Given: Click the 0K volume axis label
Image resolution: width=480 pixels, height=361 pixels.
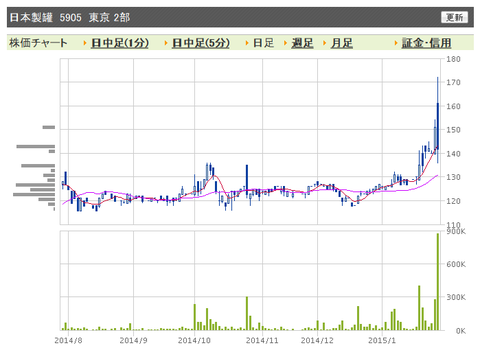Looking at the screenshot, I should tap(461, 331).
